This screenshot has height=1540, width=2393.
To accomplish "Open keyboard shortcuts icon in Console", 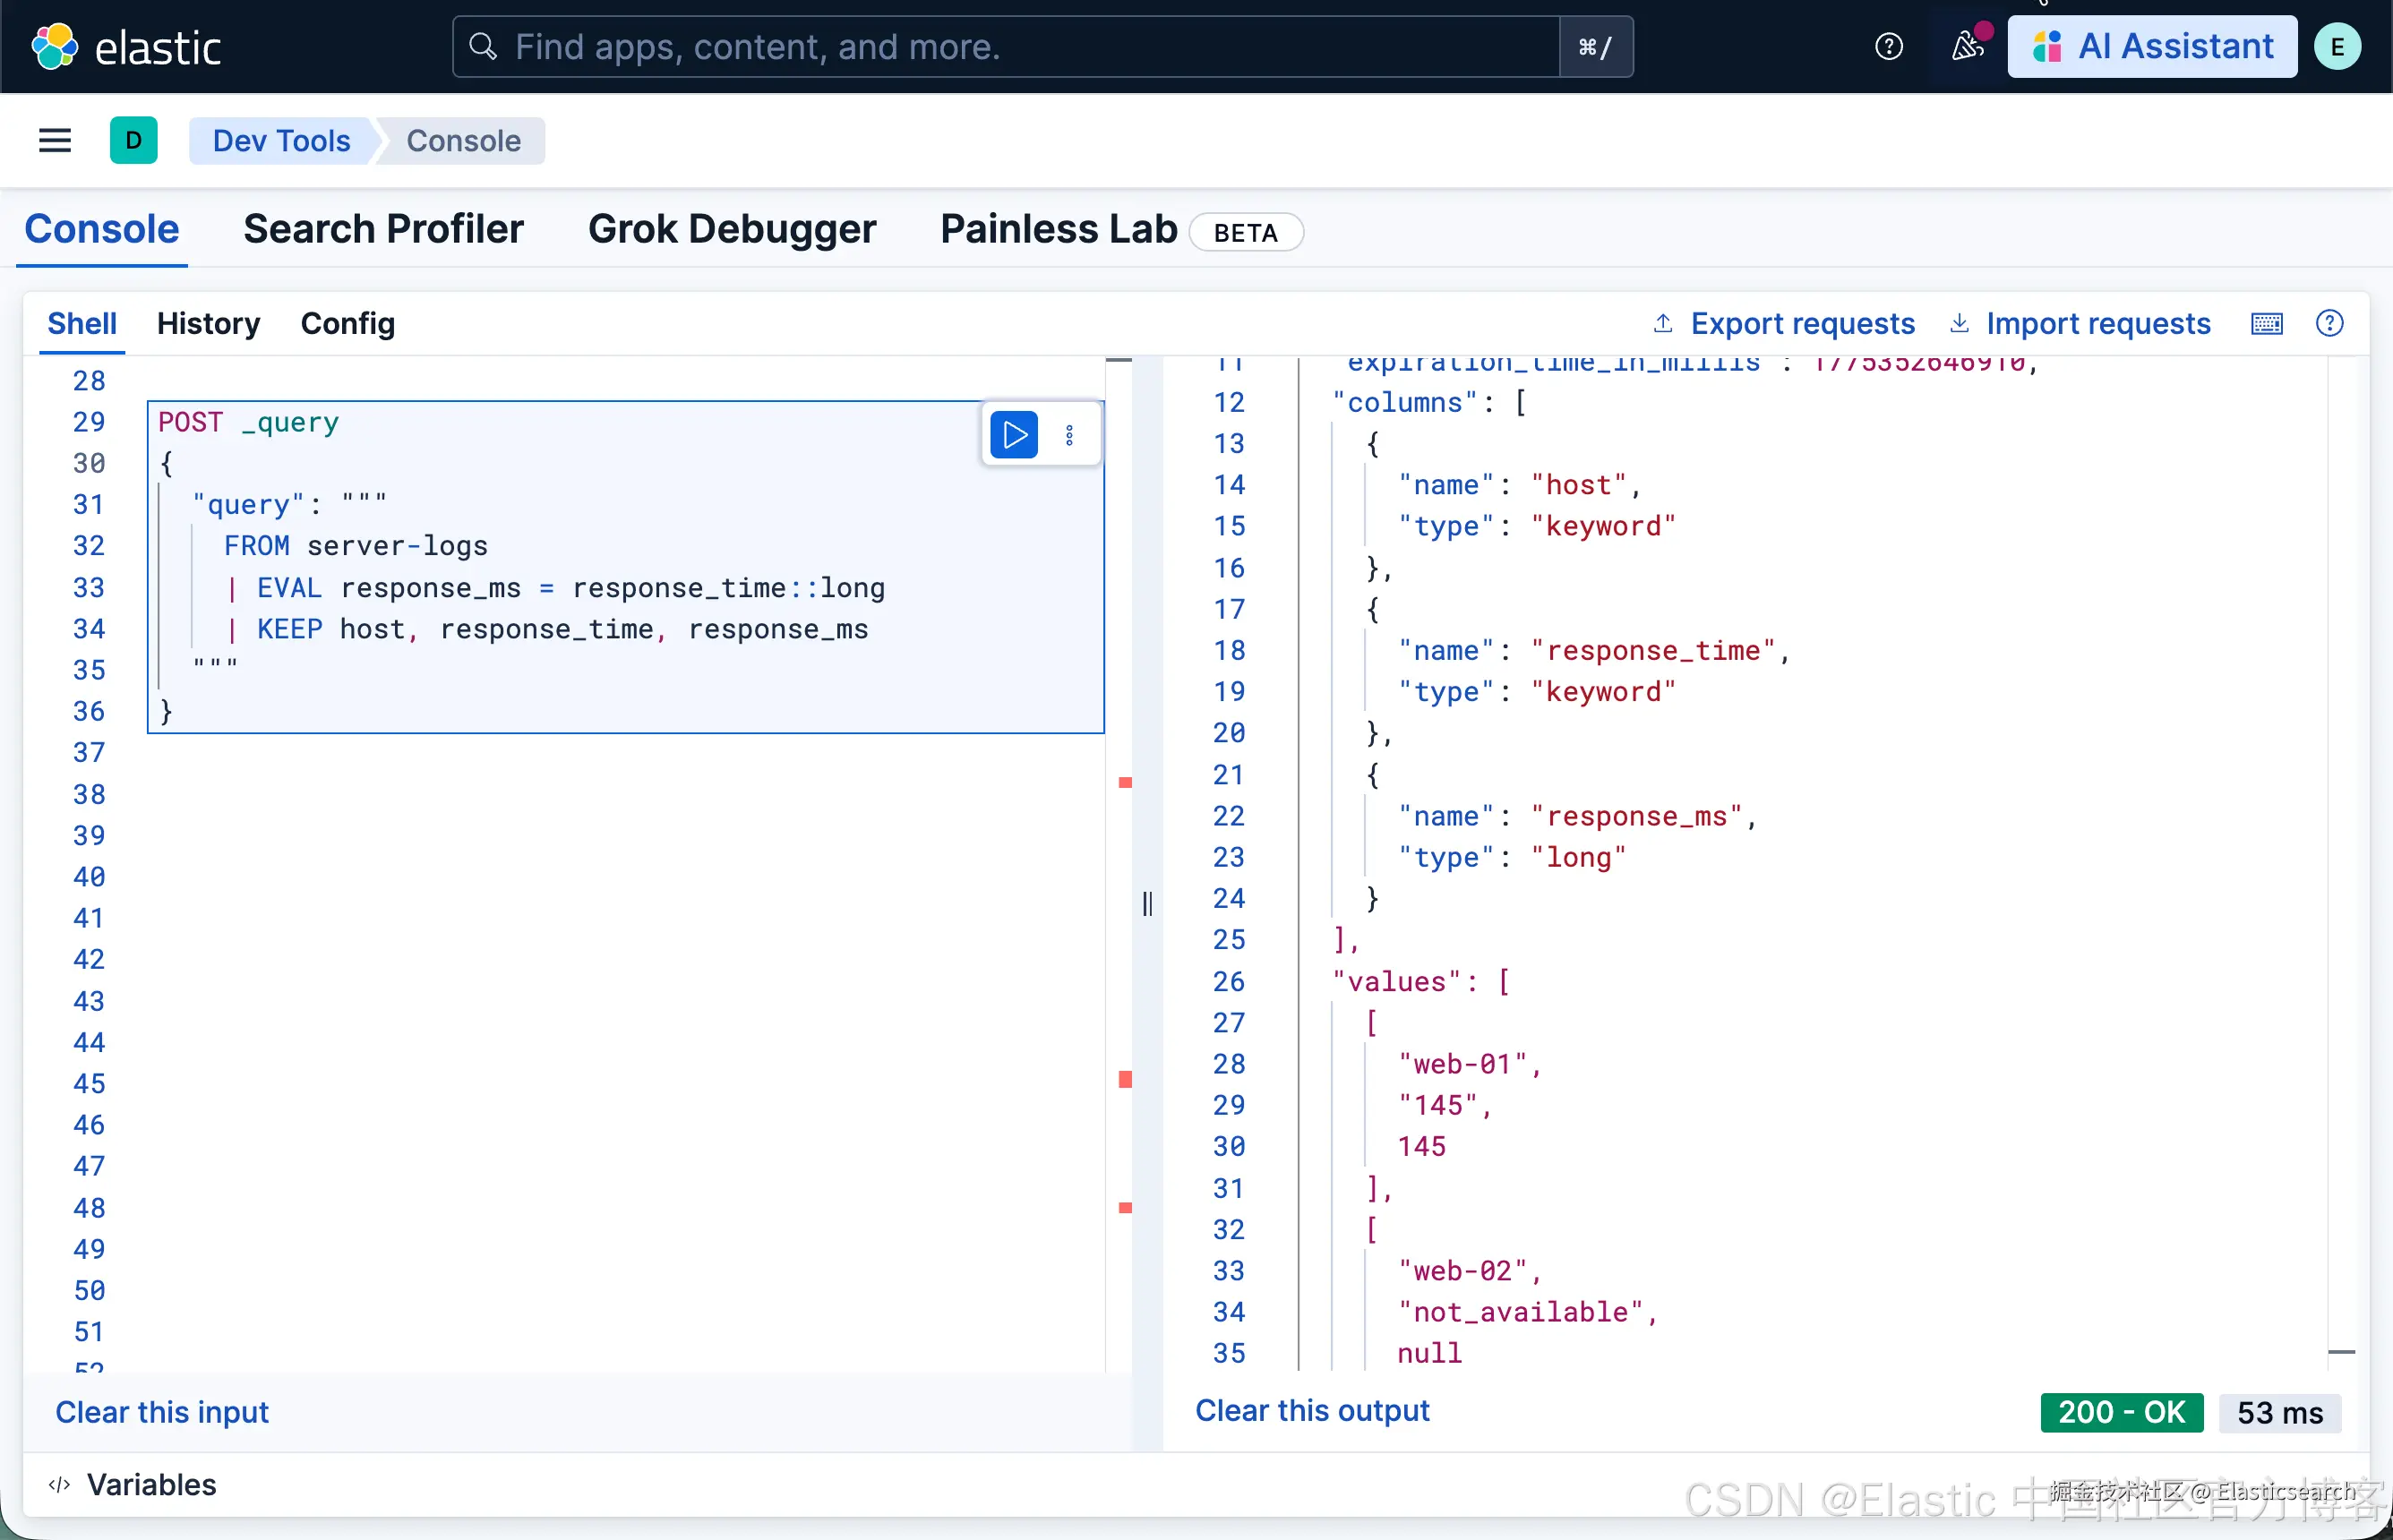I will click(x=2266, y=324).
